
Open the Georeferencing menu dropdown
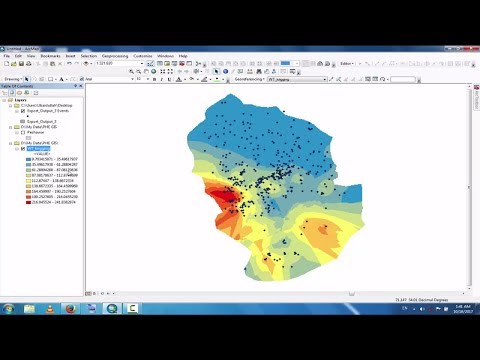[x=249, y=79]
